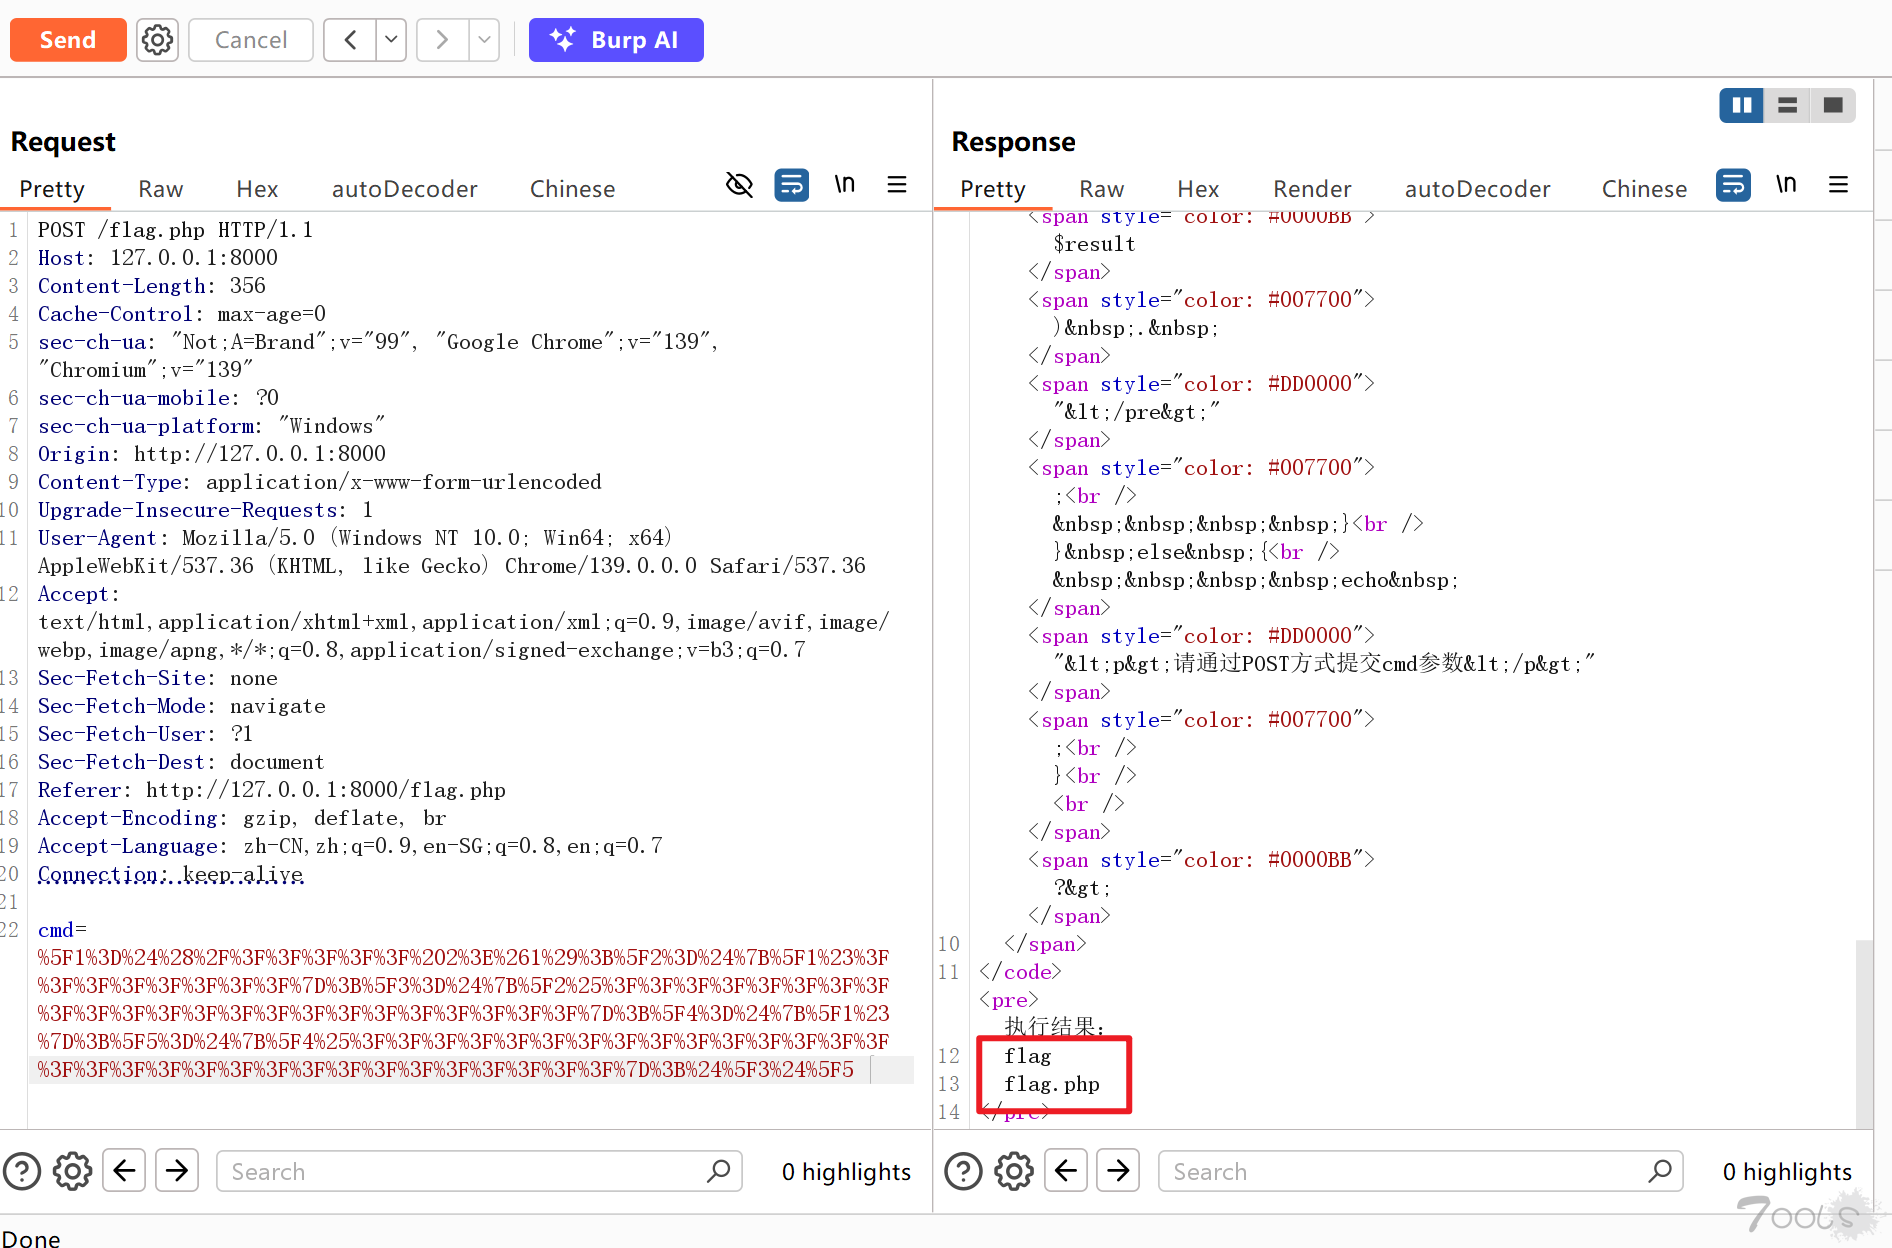Open Response autoDecoder tab
1892x1248 pixels.
1478,189
